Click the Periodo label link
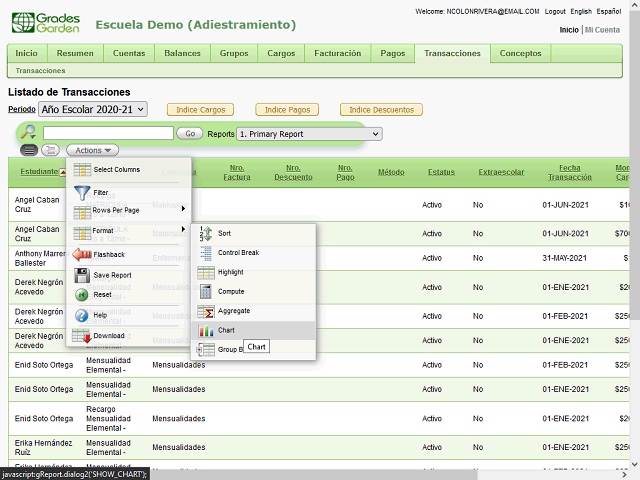The width and height of the screenshot is (640, 480). coord(22,109)
